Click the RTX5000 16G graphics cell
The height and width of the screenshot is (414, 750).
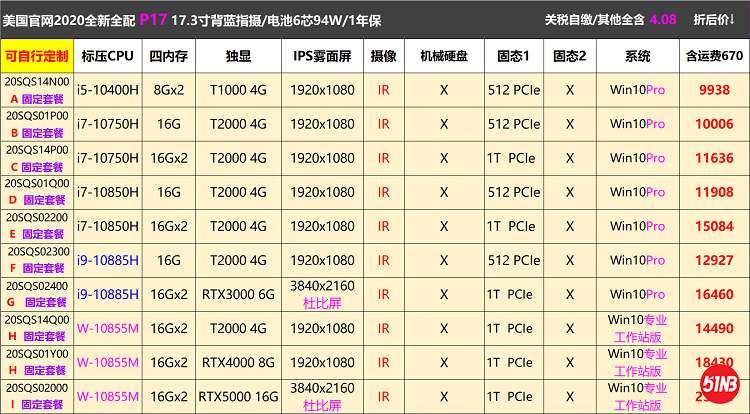coord(237,396)
